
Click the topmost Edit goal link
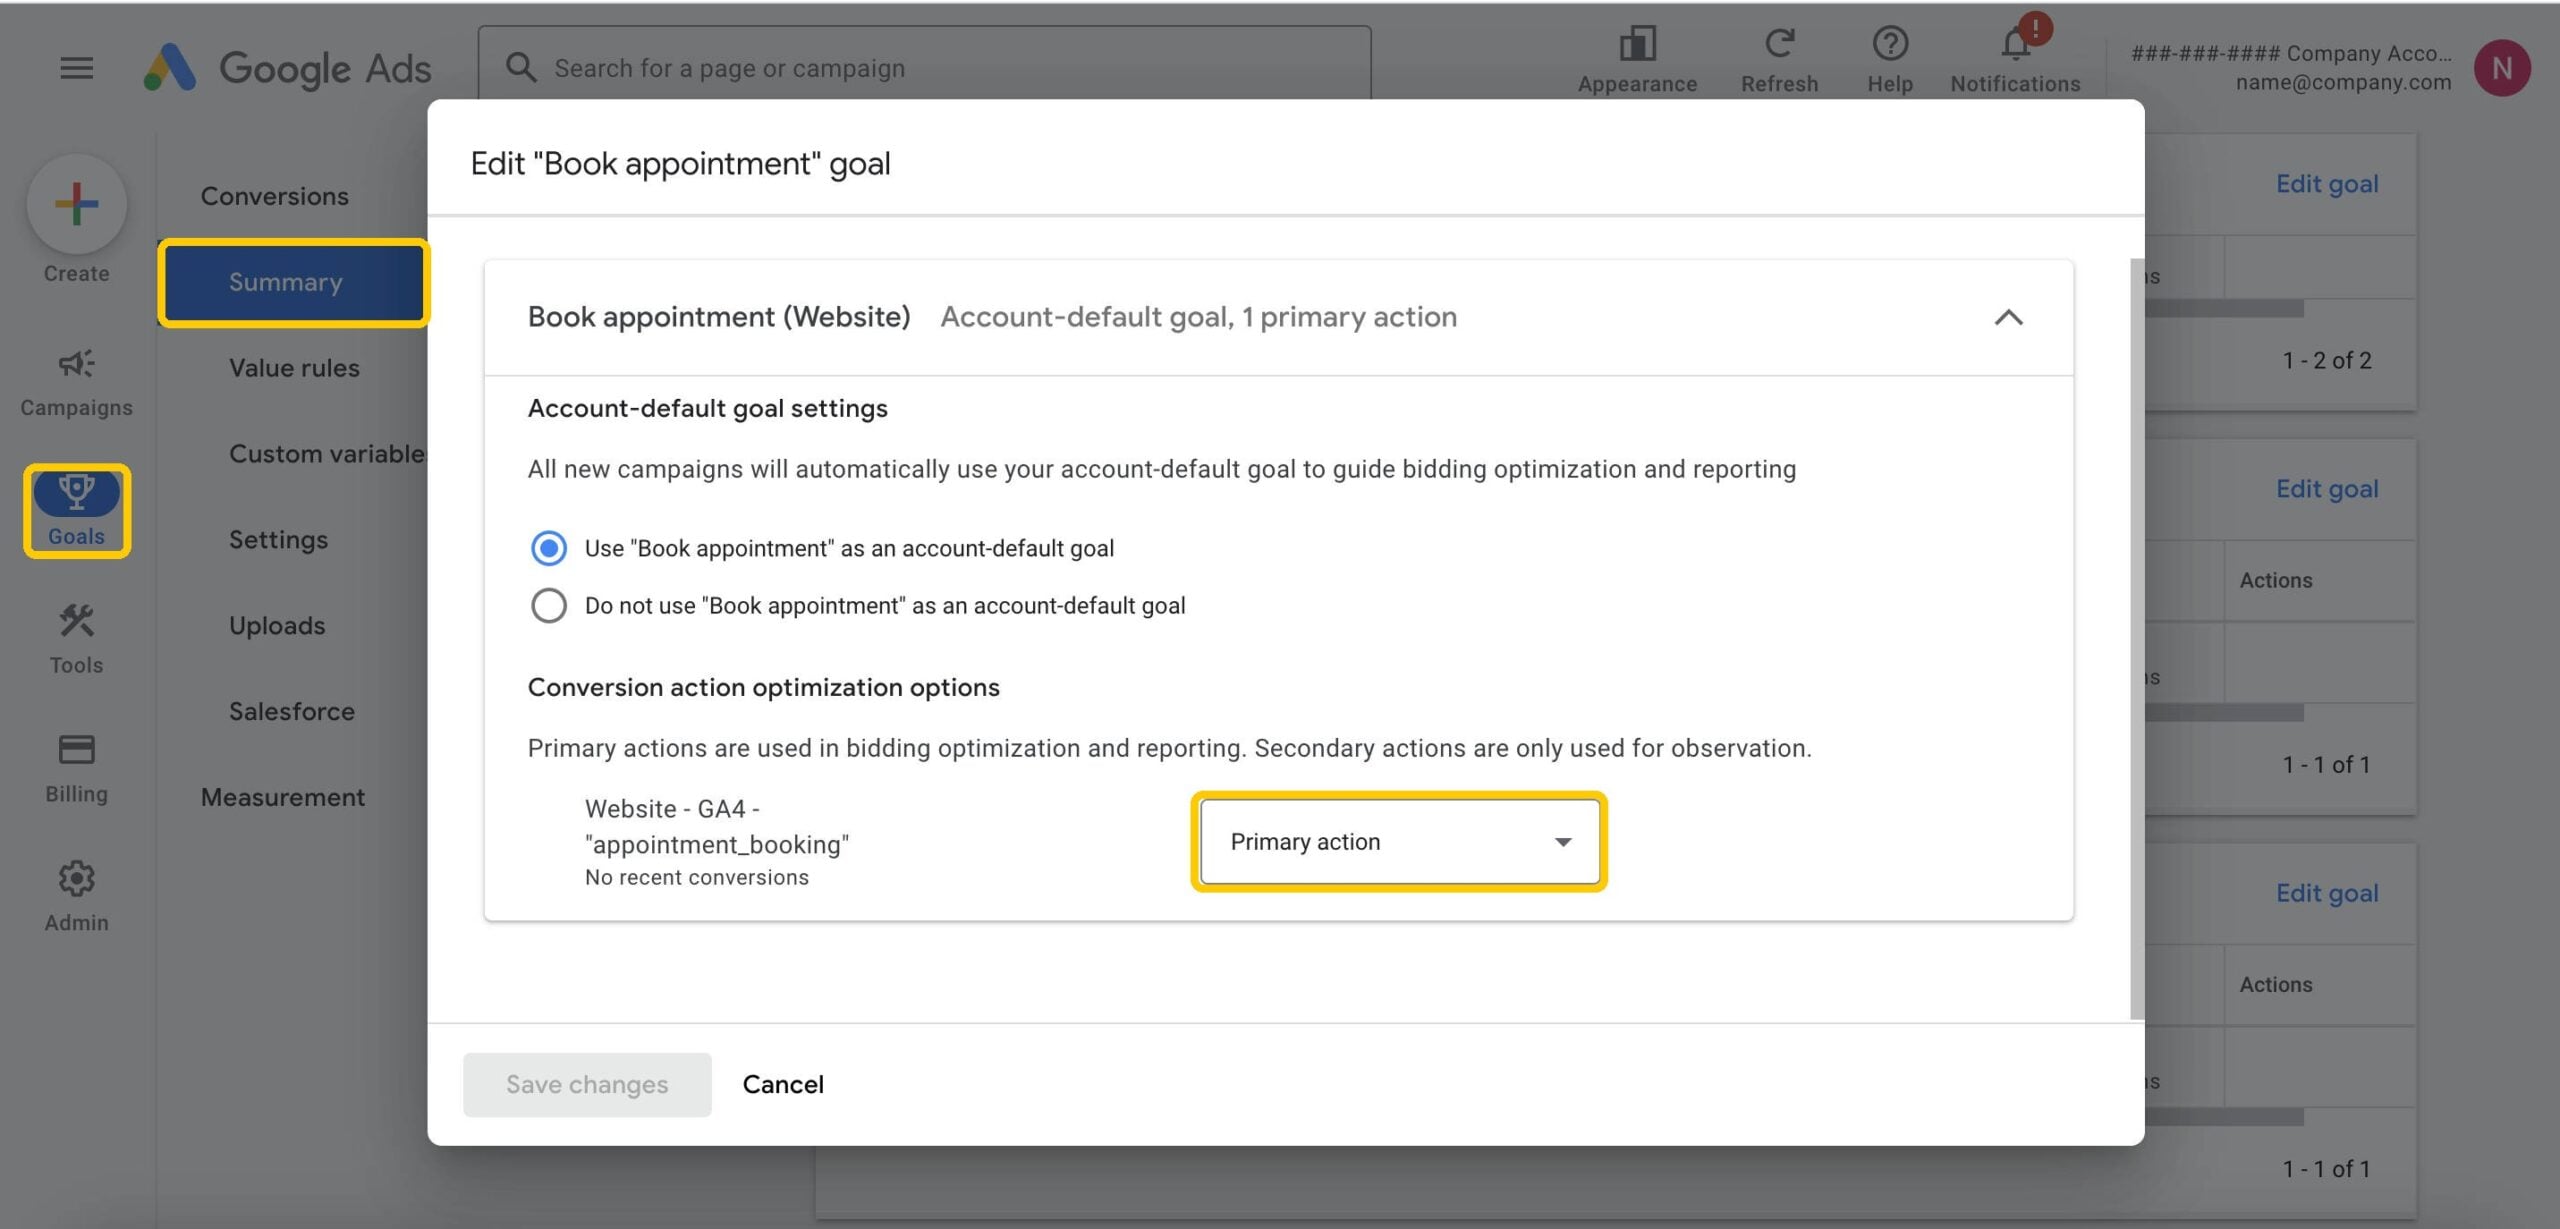[x=2327, y=184]
